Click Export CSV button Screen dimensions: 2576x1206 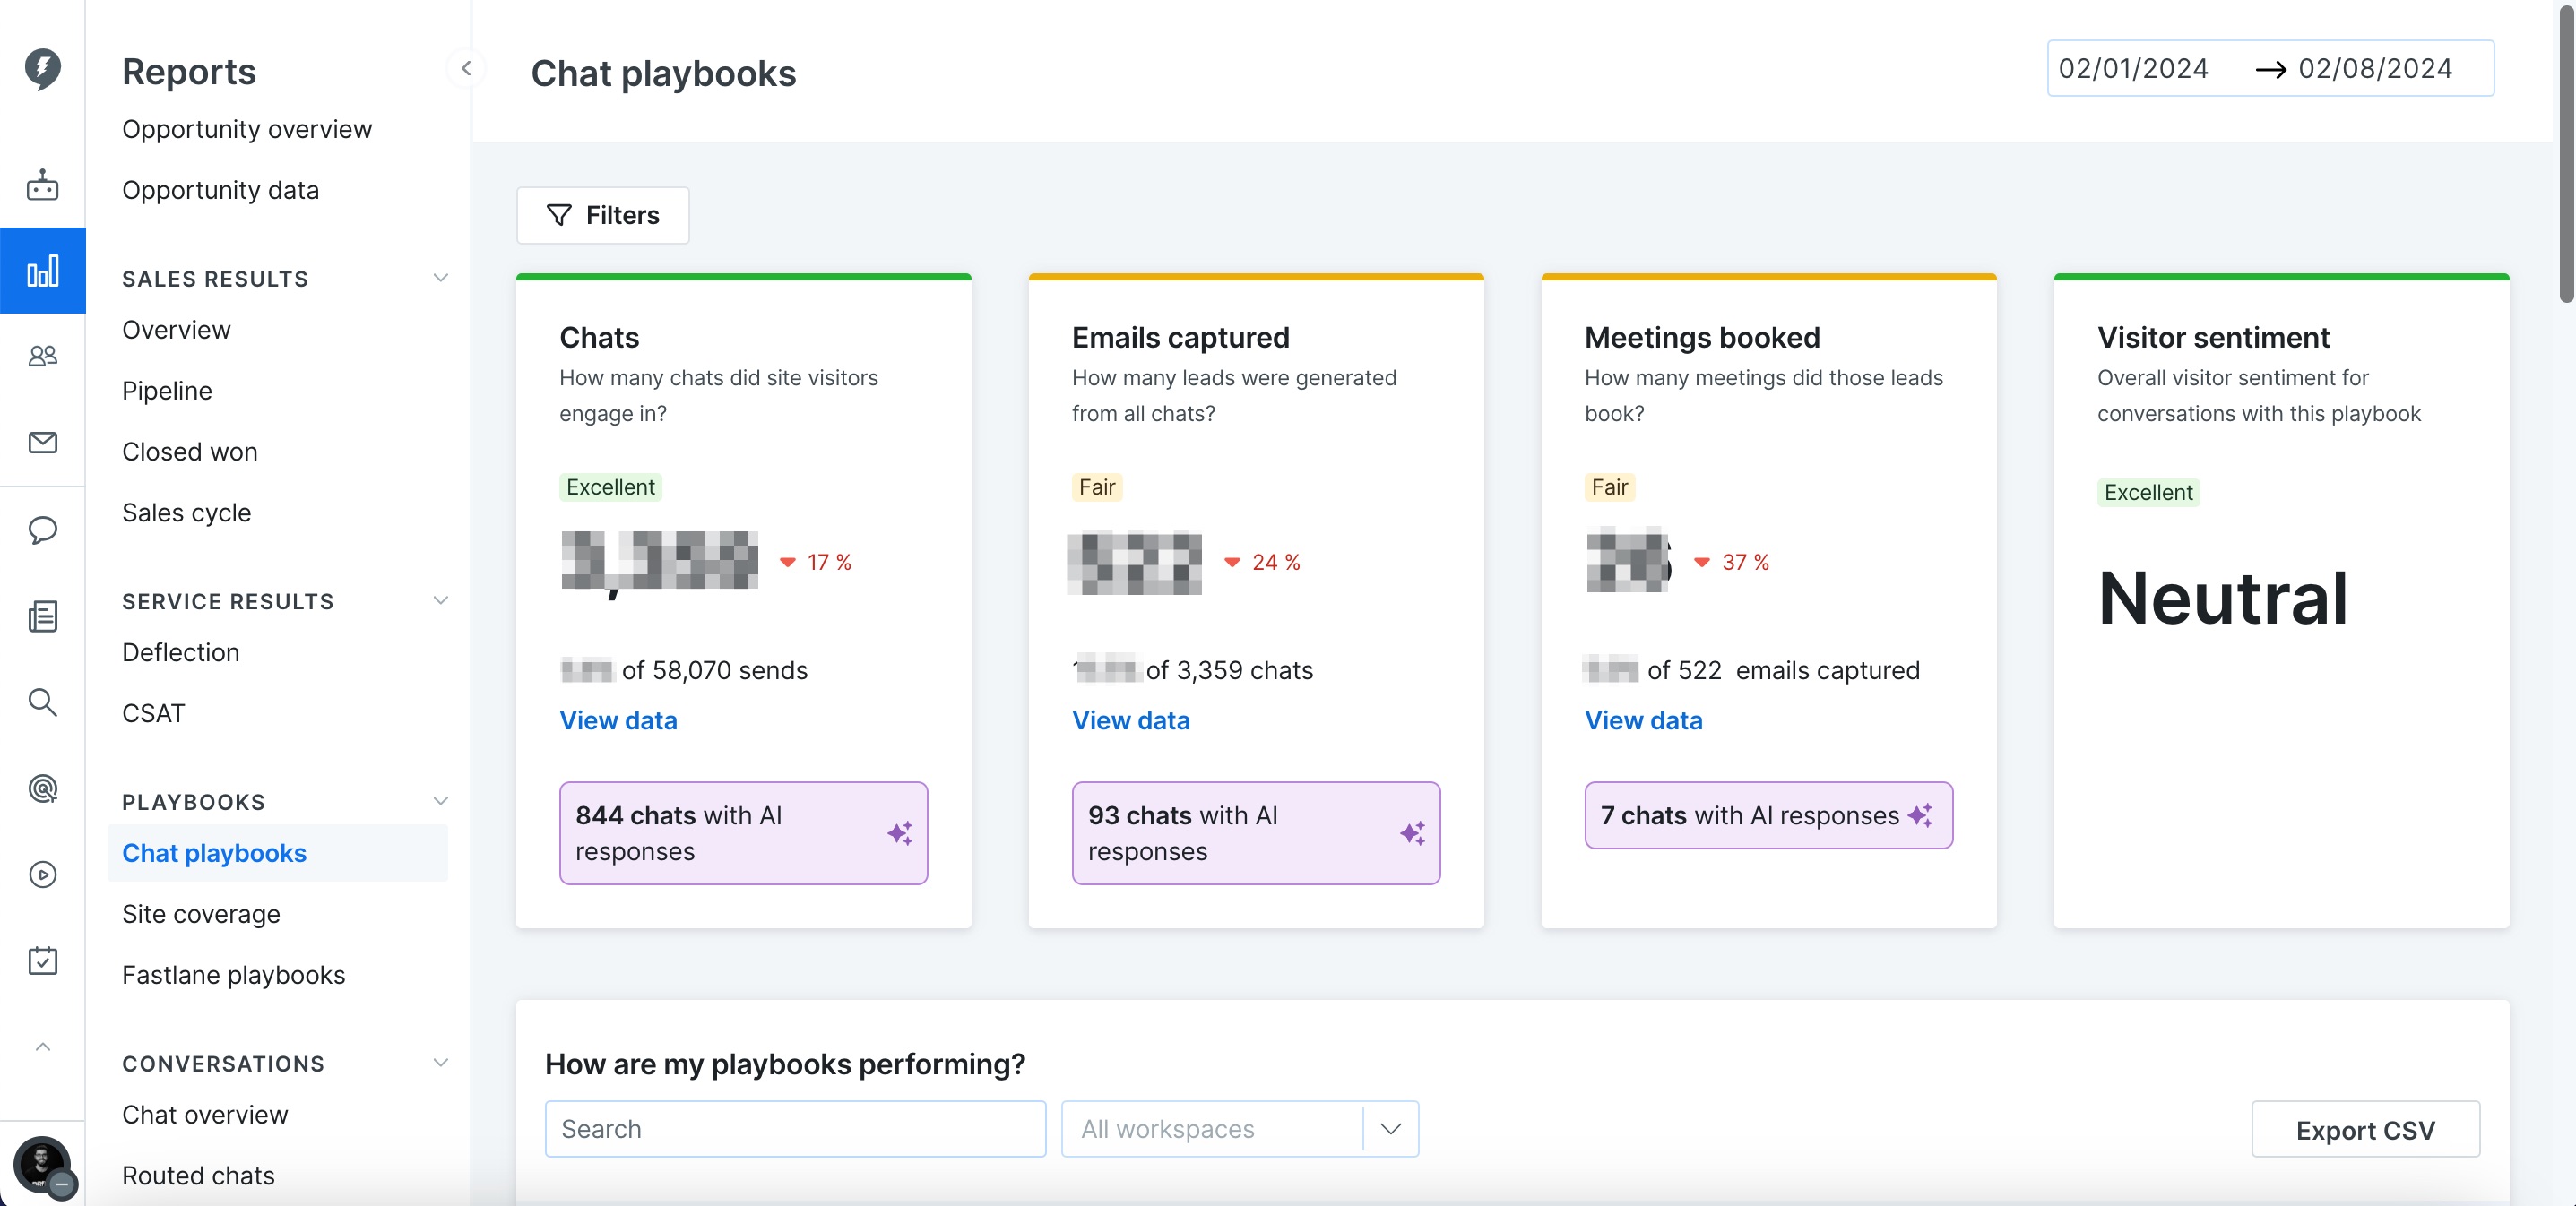[2365, 1130]
